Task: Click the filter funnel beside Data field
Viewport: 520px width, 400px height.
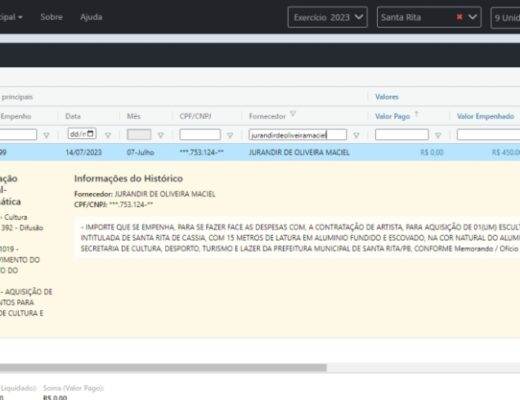Action: pos(108,135)
